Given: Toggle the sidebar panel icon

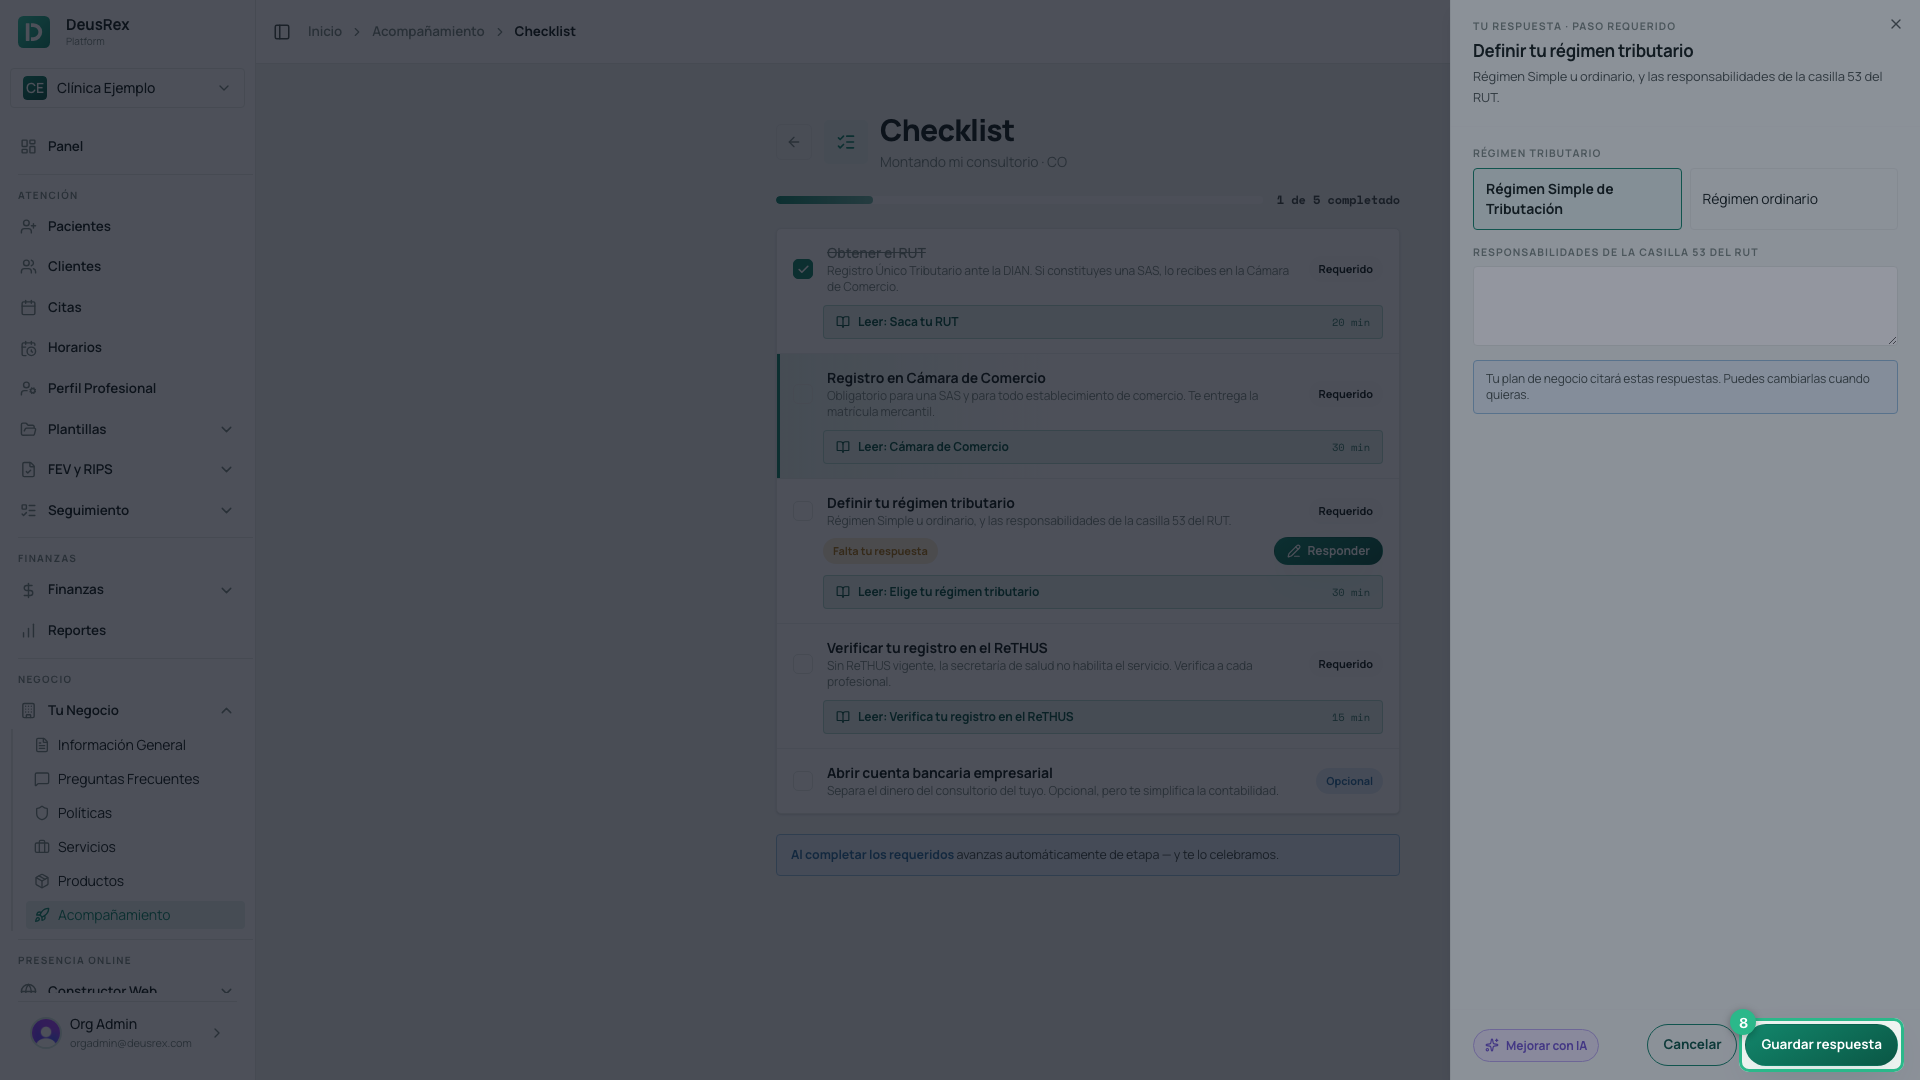Looking at the screenshot, I should (282, 32).
